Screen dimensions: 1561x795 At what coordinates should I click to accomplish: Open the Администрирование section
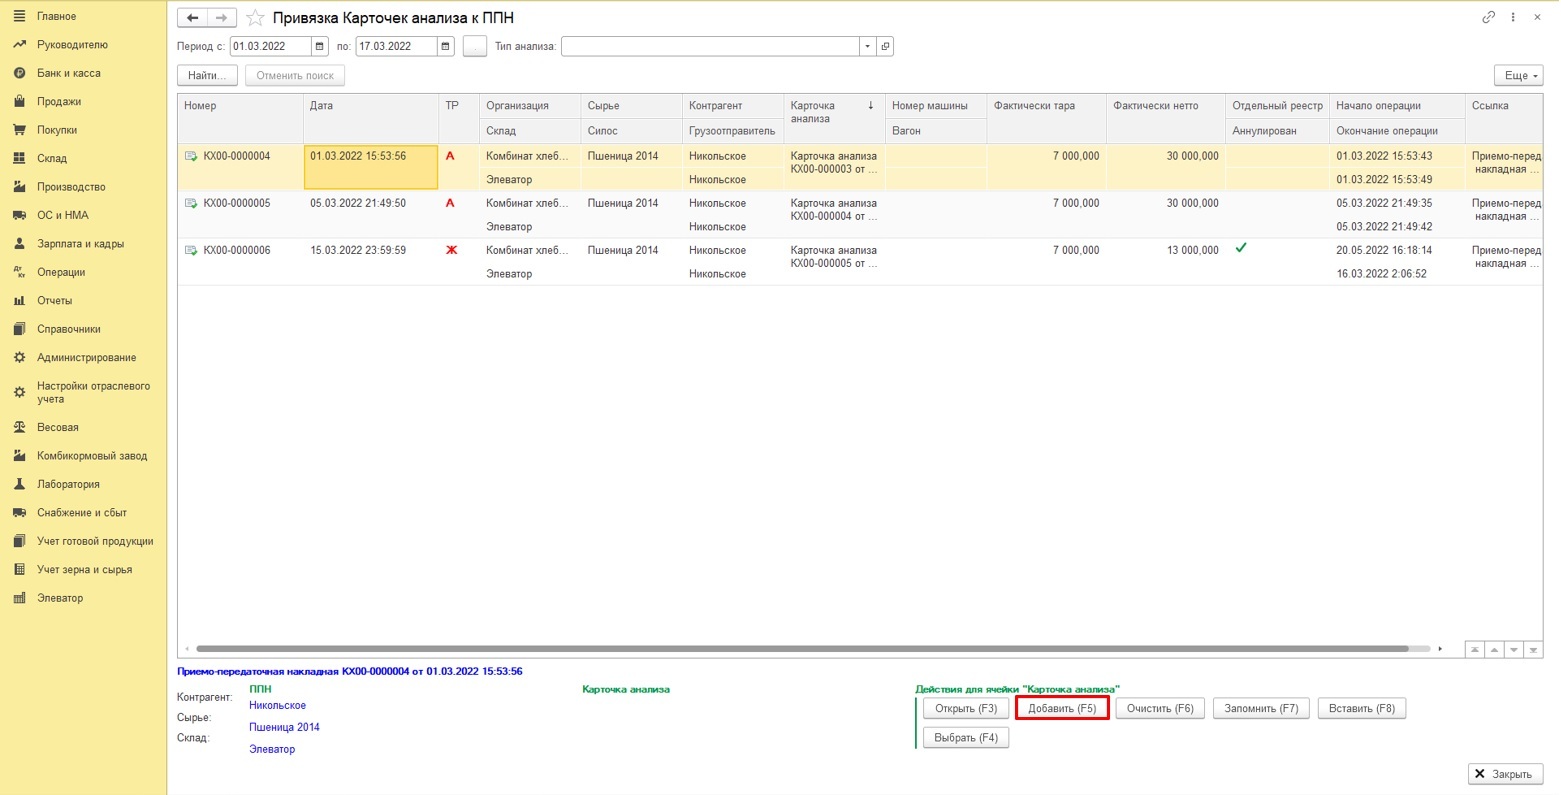pyautogui.click(x=86, y=358)
